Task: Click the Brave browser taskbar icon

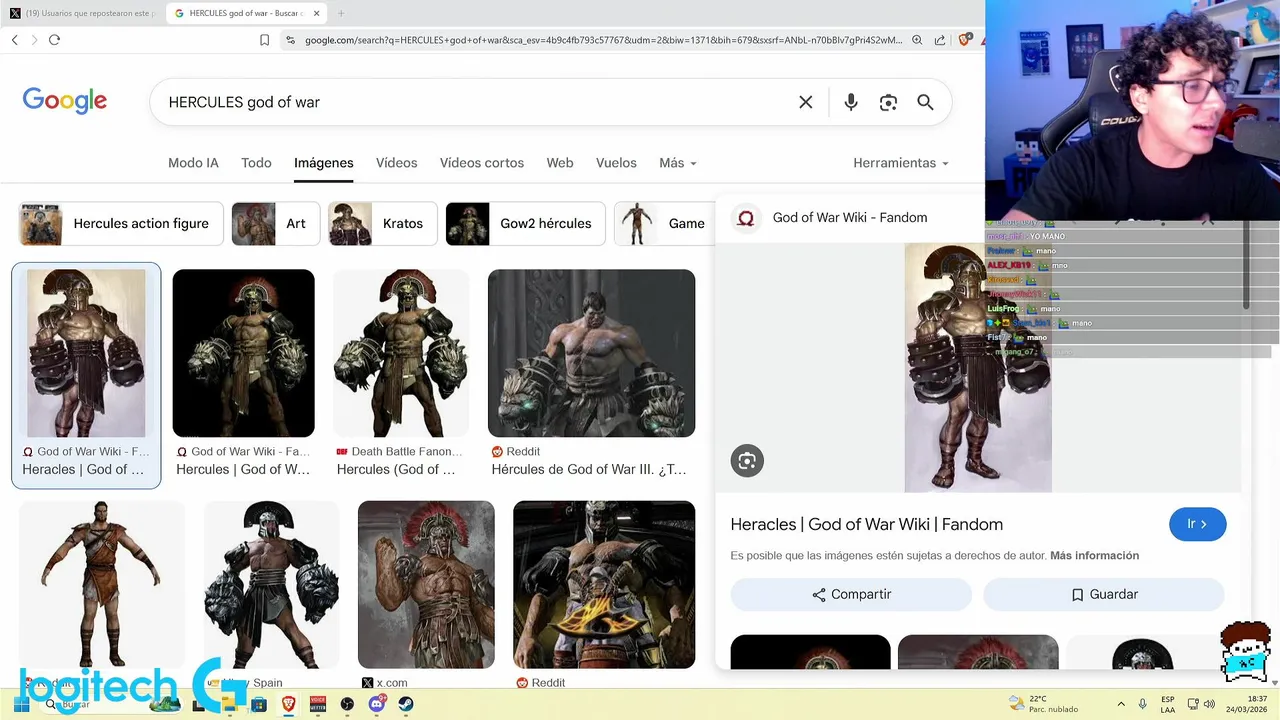Action: pyautogui.click(x=289, y=704)
